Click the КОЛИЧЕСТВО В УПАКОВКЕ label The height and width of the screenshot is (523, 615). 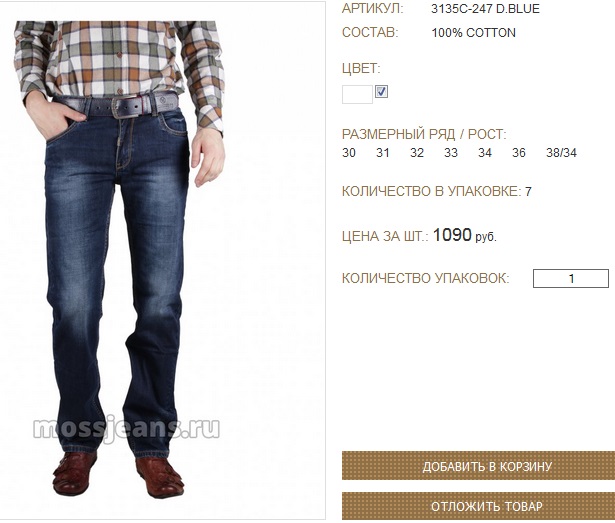point(431,191)
